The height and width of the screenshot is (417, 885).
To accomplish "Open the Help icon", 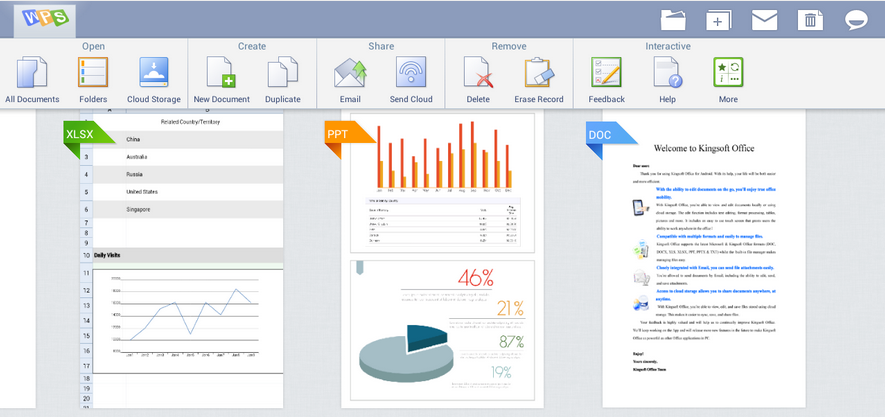I will 667,72.
